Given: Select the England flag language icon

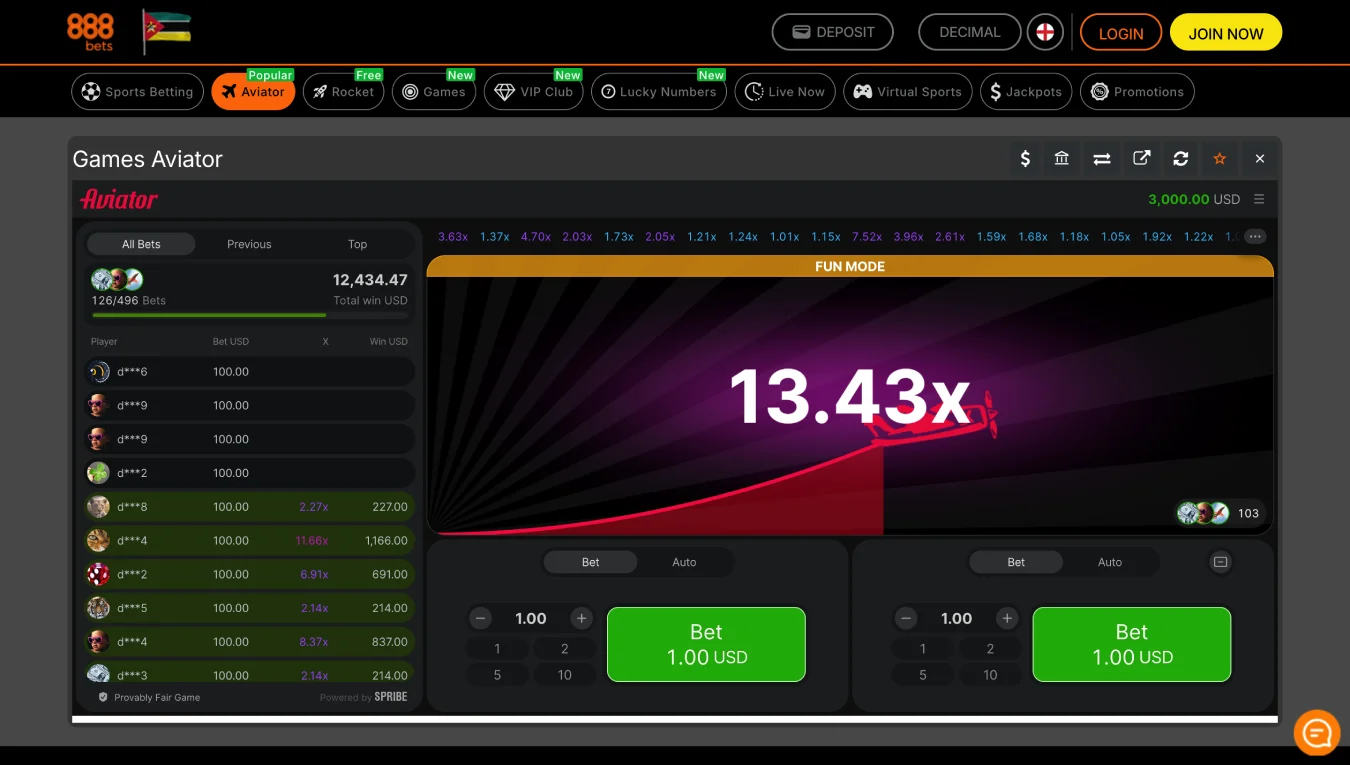Looking at the screenshot, I should tap(1045, 32).
